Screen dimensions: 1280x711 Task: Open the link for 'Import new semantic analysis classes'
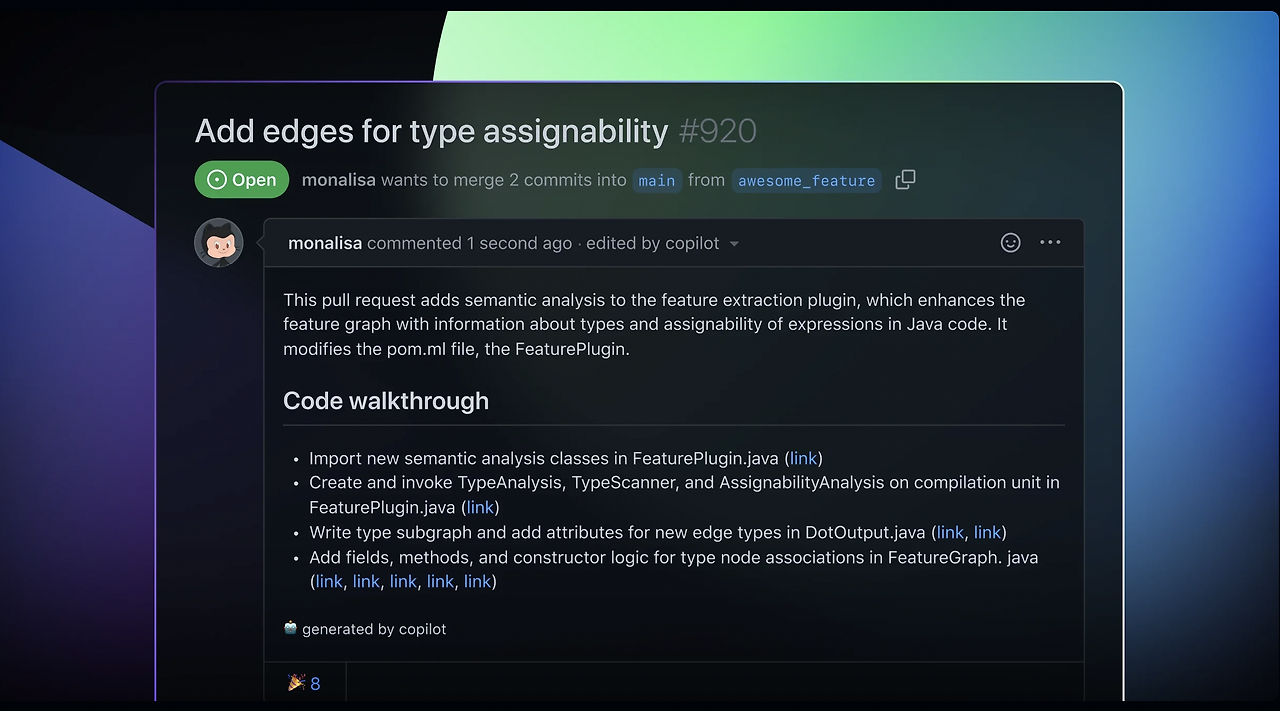click(803, 458)
